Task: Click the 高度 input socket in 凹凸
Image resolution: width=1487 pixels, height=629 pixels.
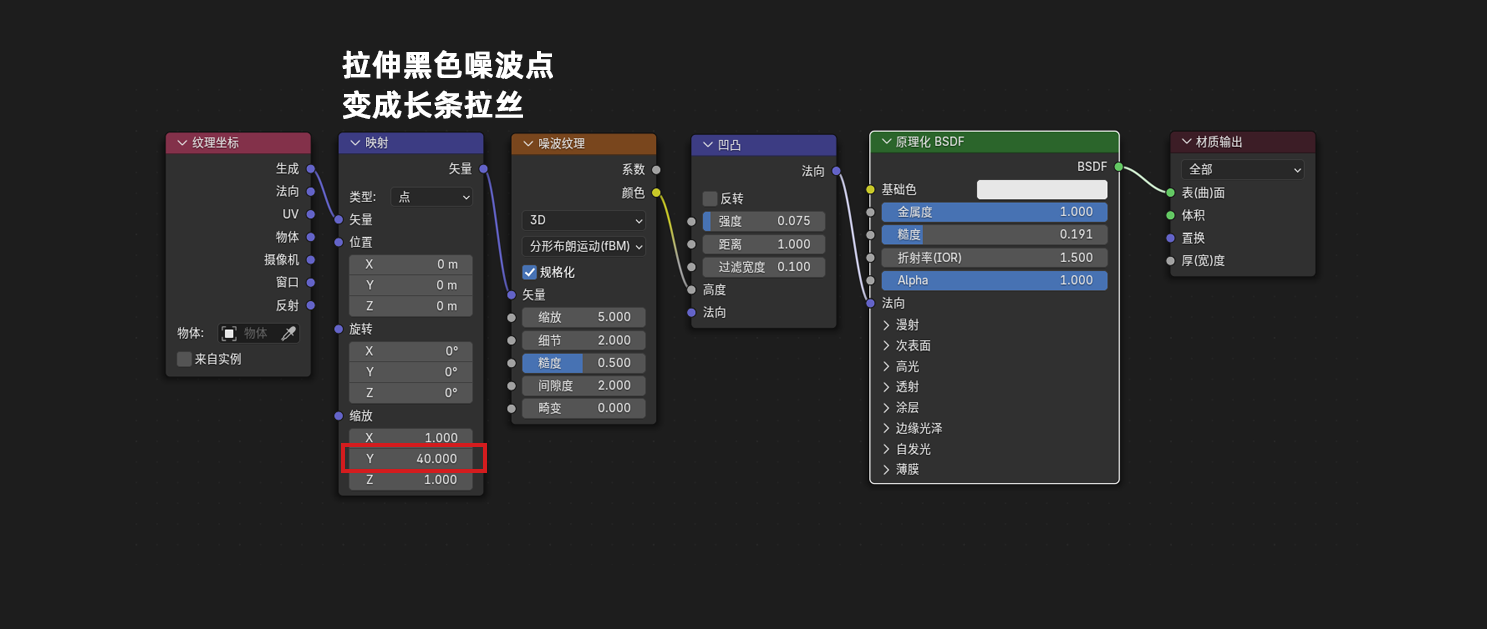Action: tap(691, 290)
